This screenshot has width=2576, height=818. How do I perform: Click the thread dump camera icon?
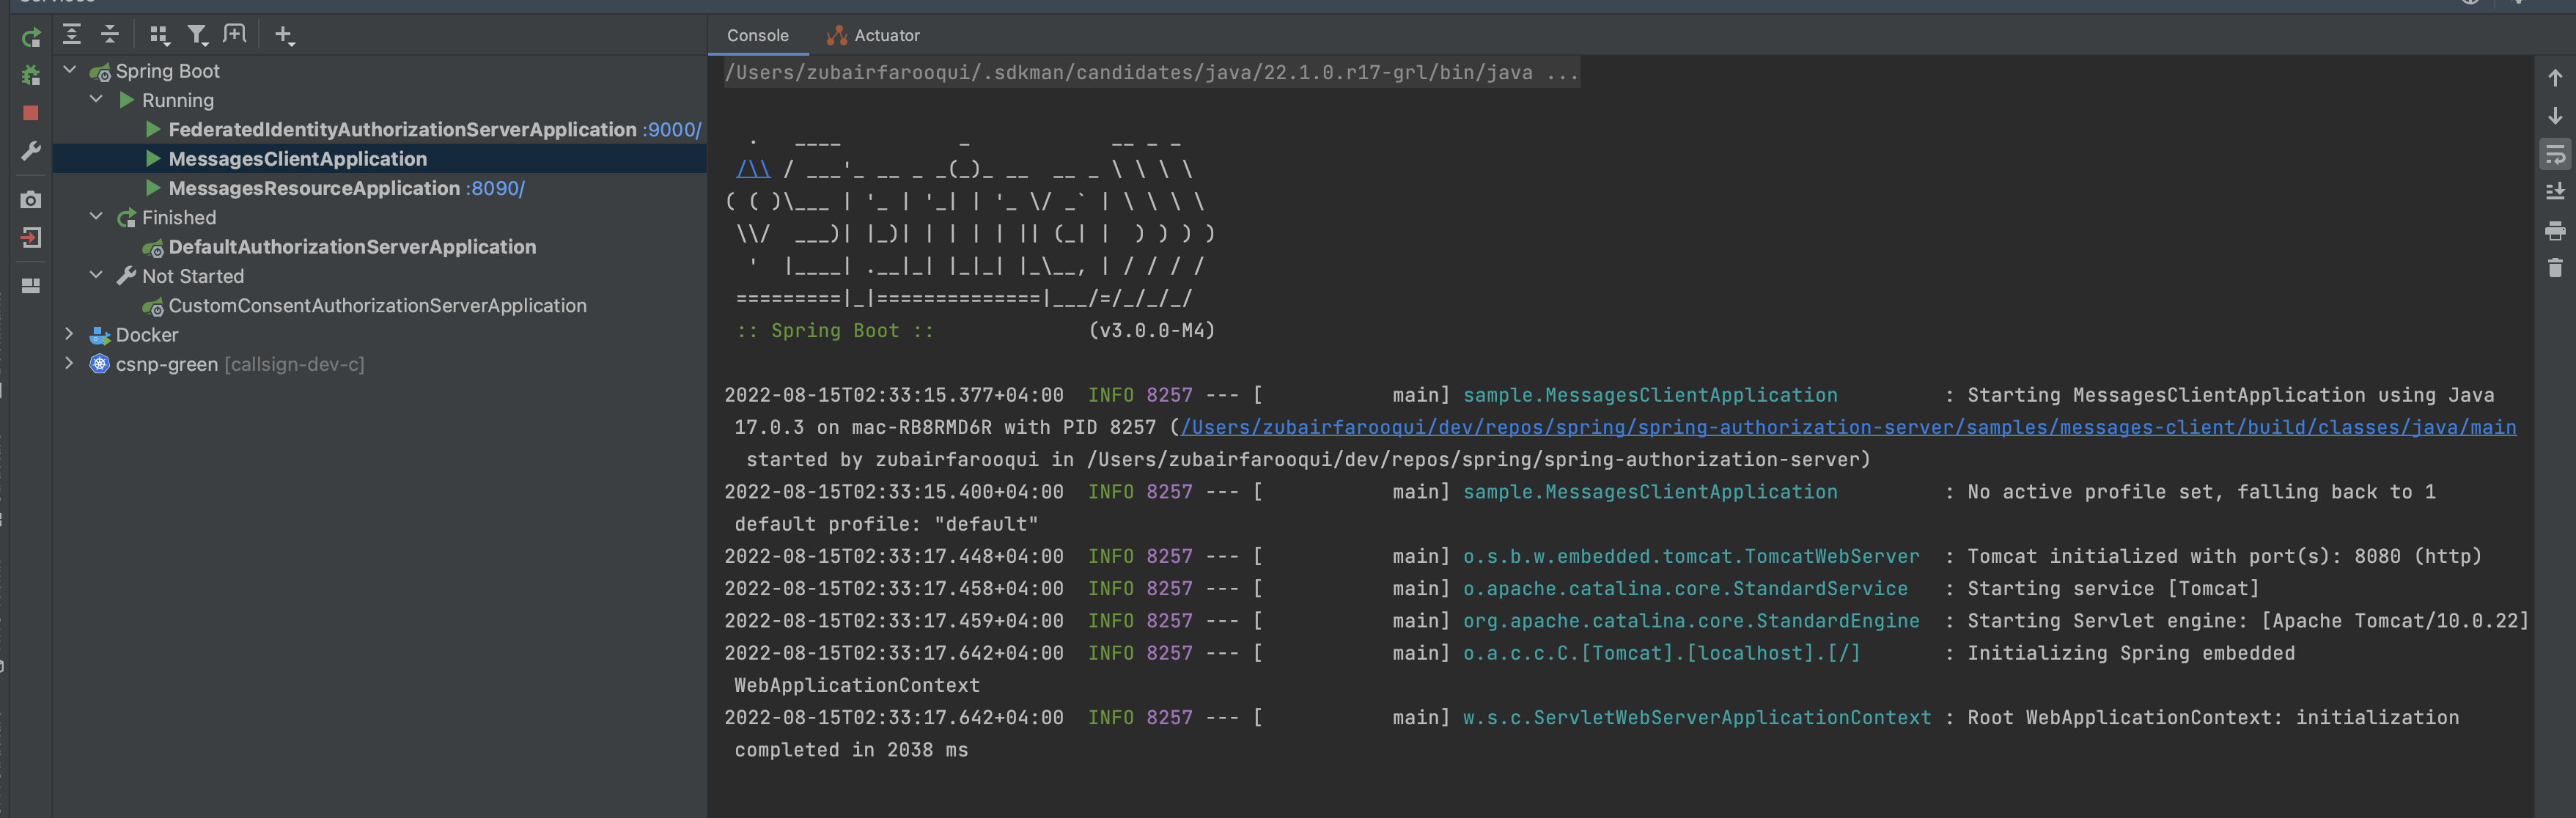point(31,200)
